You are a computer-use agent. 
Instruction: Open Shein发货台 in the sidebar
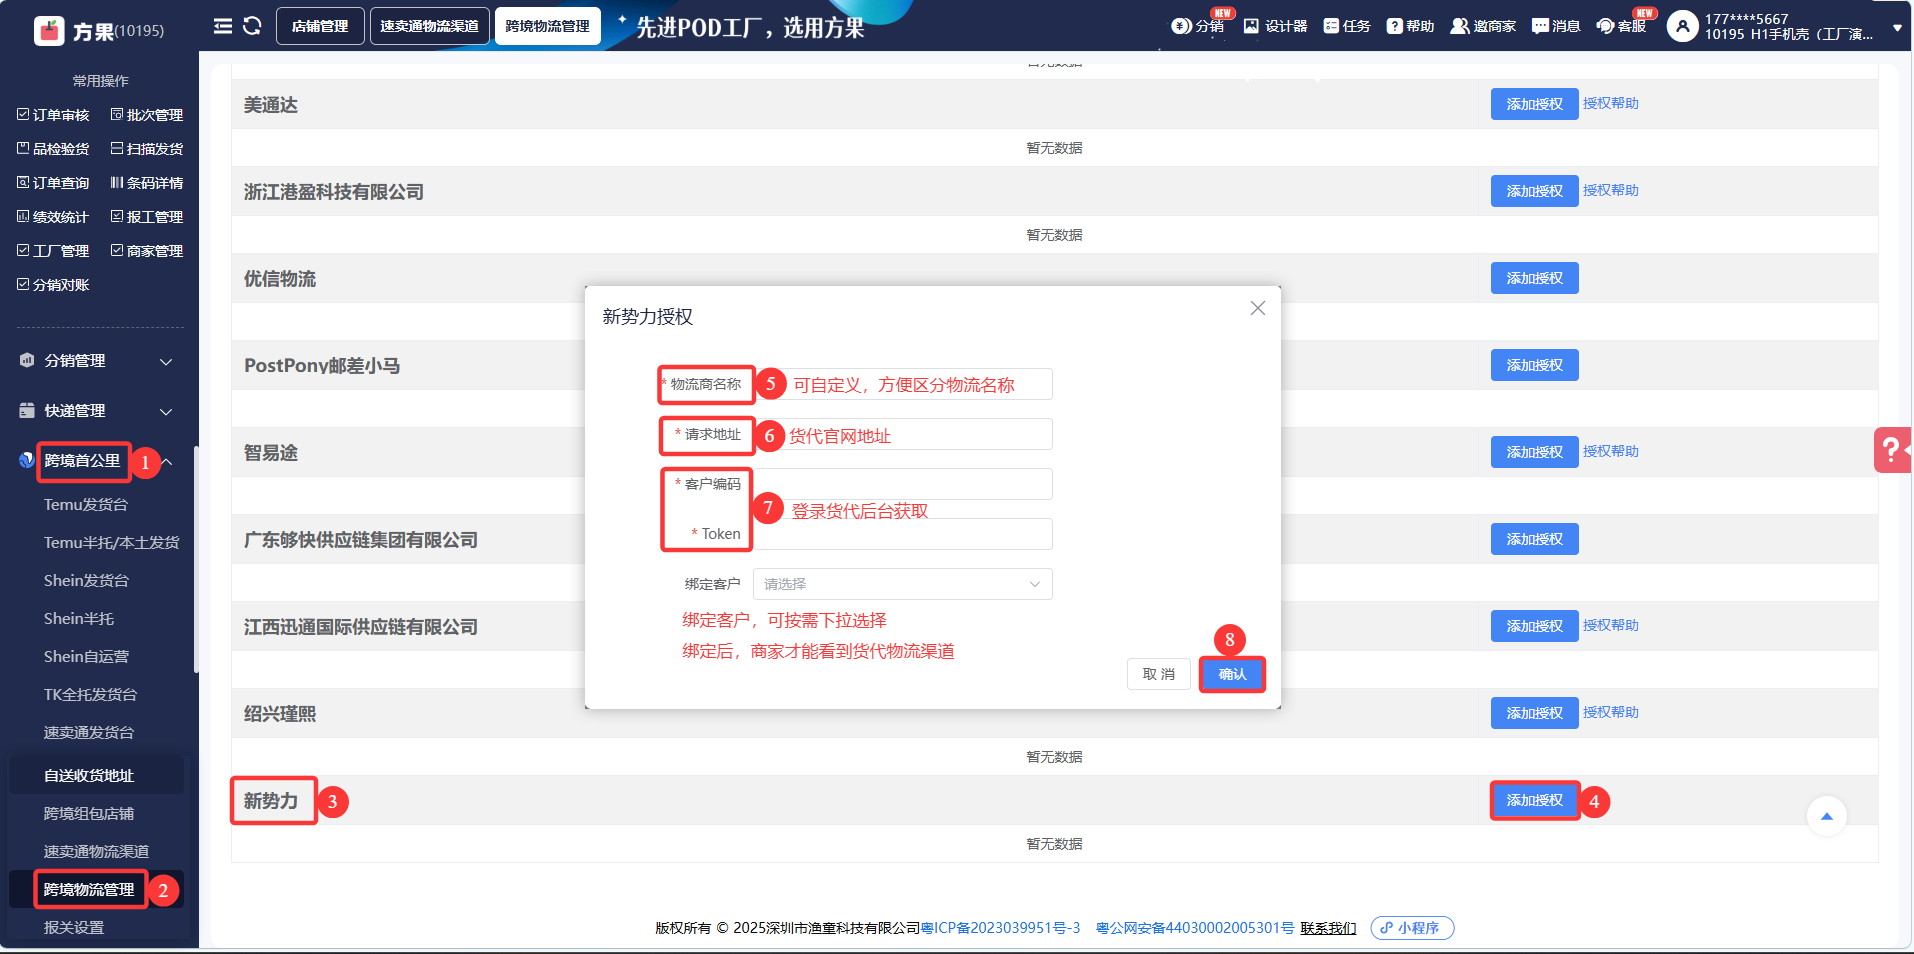pyautogui.click(x=86, y=581)
